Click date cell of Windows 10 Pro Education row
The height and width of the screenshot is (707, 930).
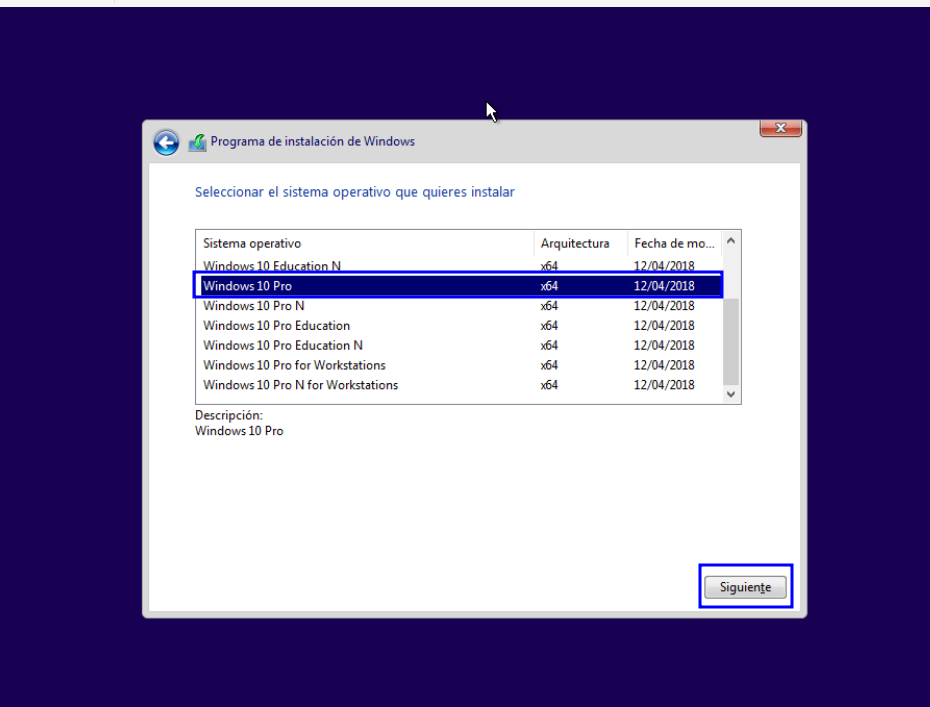(x=664, y=326)
